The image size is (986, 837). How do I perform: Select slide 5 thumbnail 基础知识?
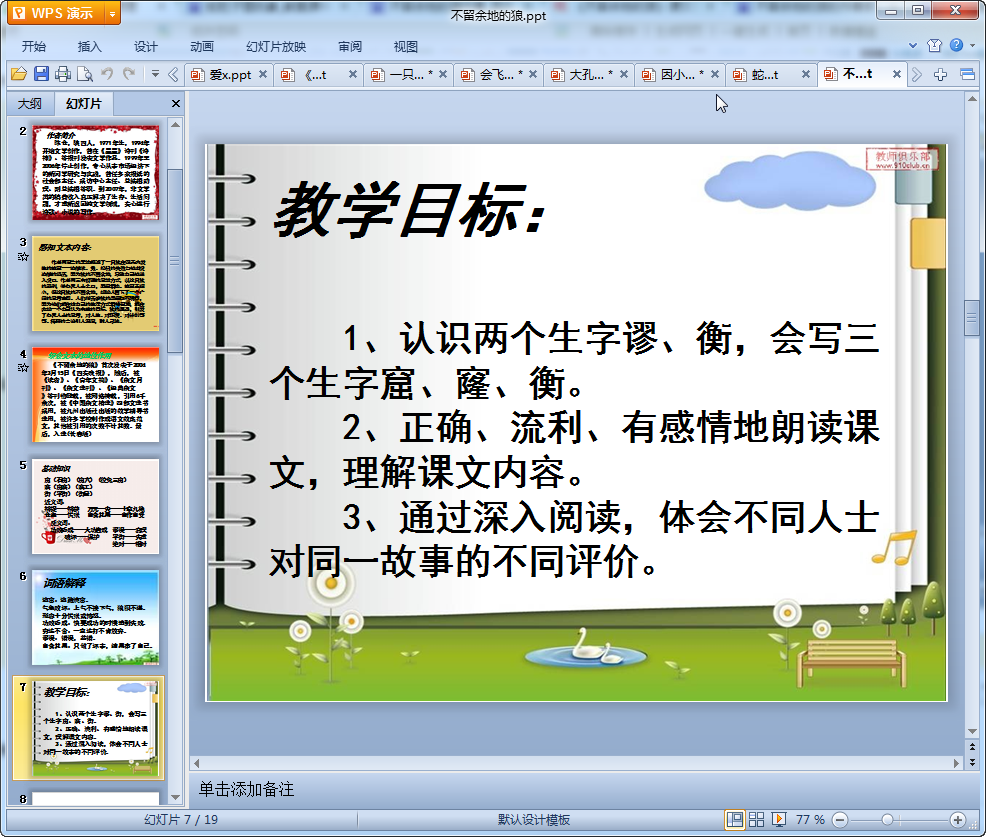(96, 506)
